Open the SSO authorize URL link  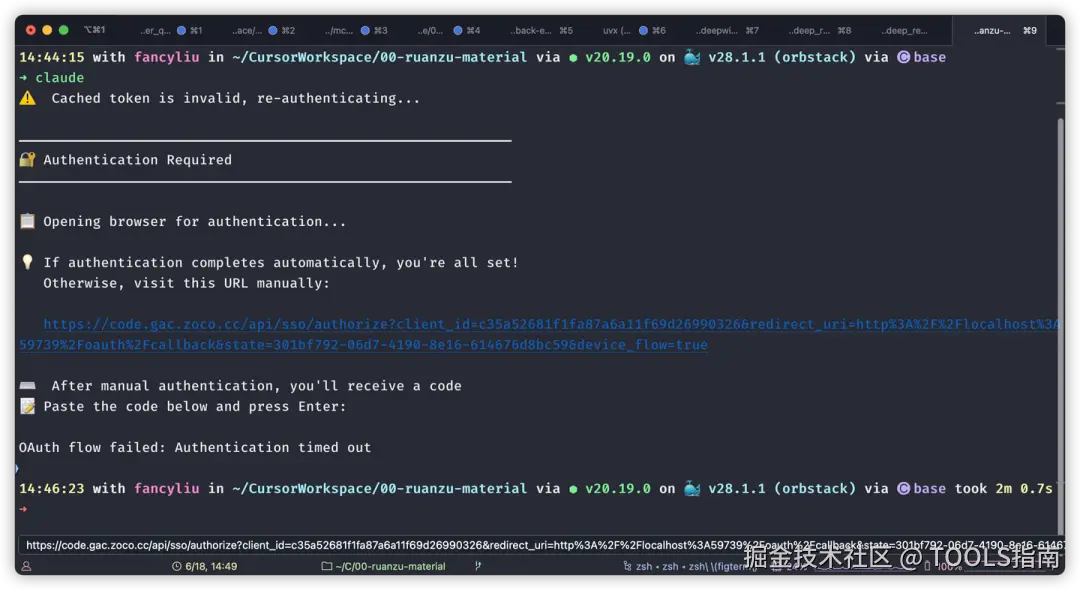(537, 334)
